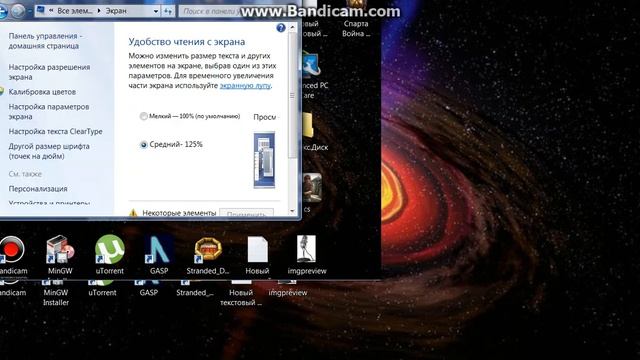Screen dimensions: 640x360
Task: Click the refresh arrows button in address bar
Action: coord(168,11)
